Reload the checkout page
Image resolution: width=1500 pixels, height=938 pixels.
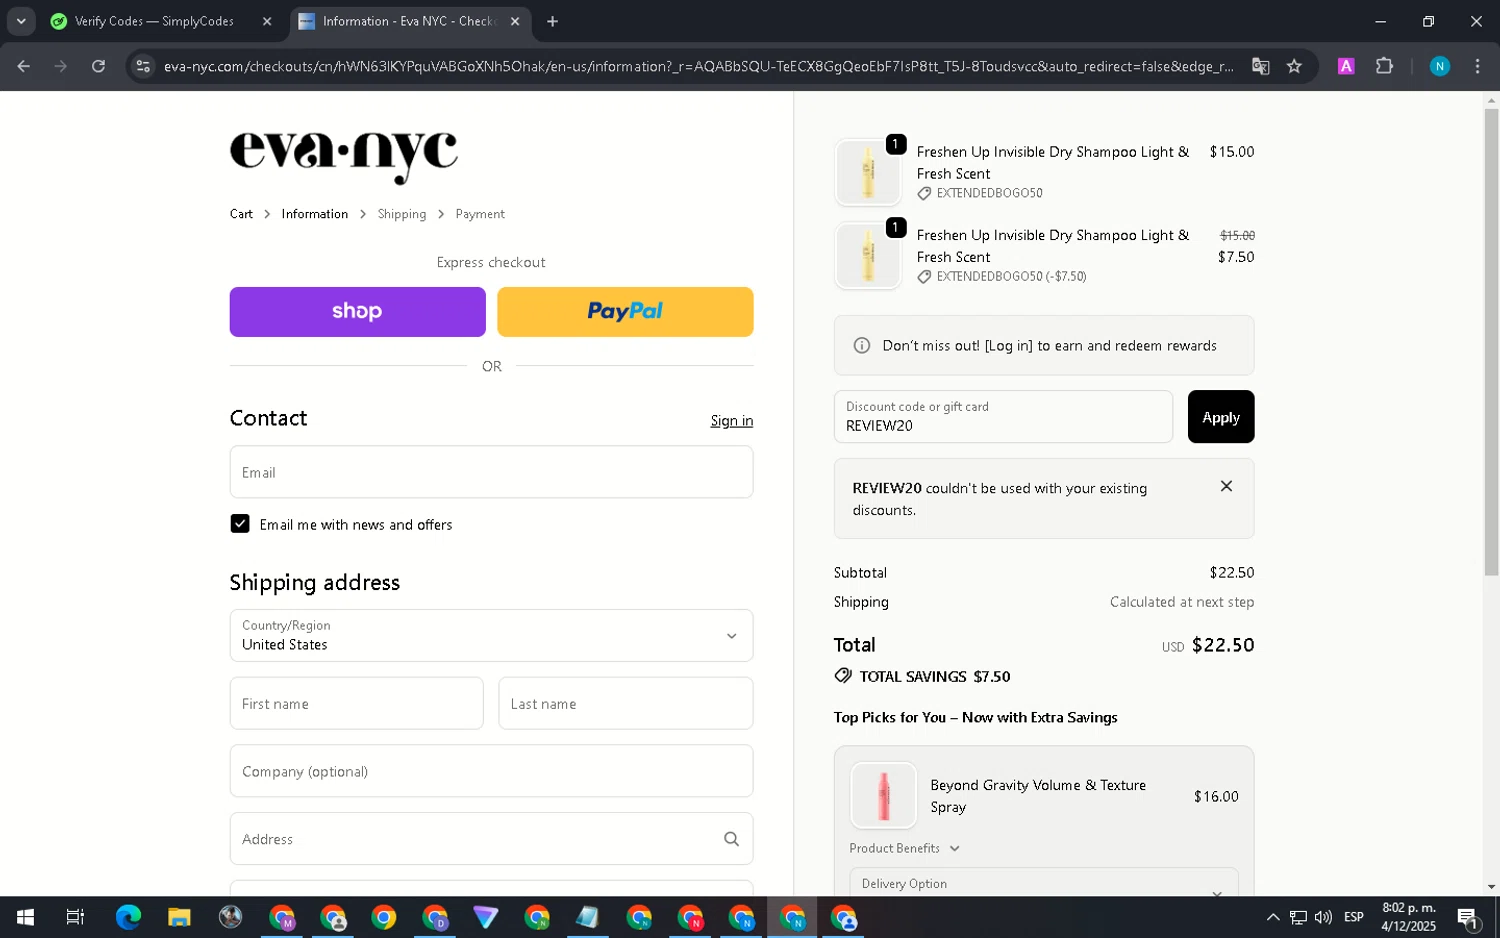(98, 66)
